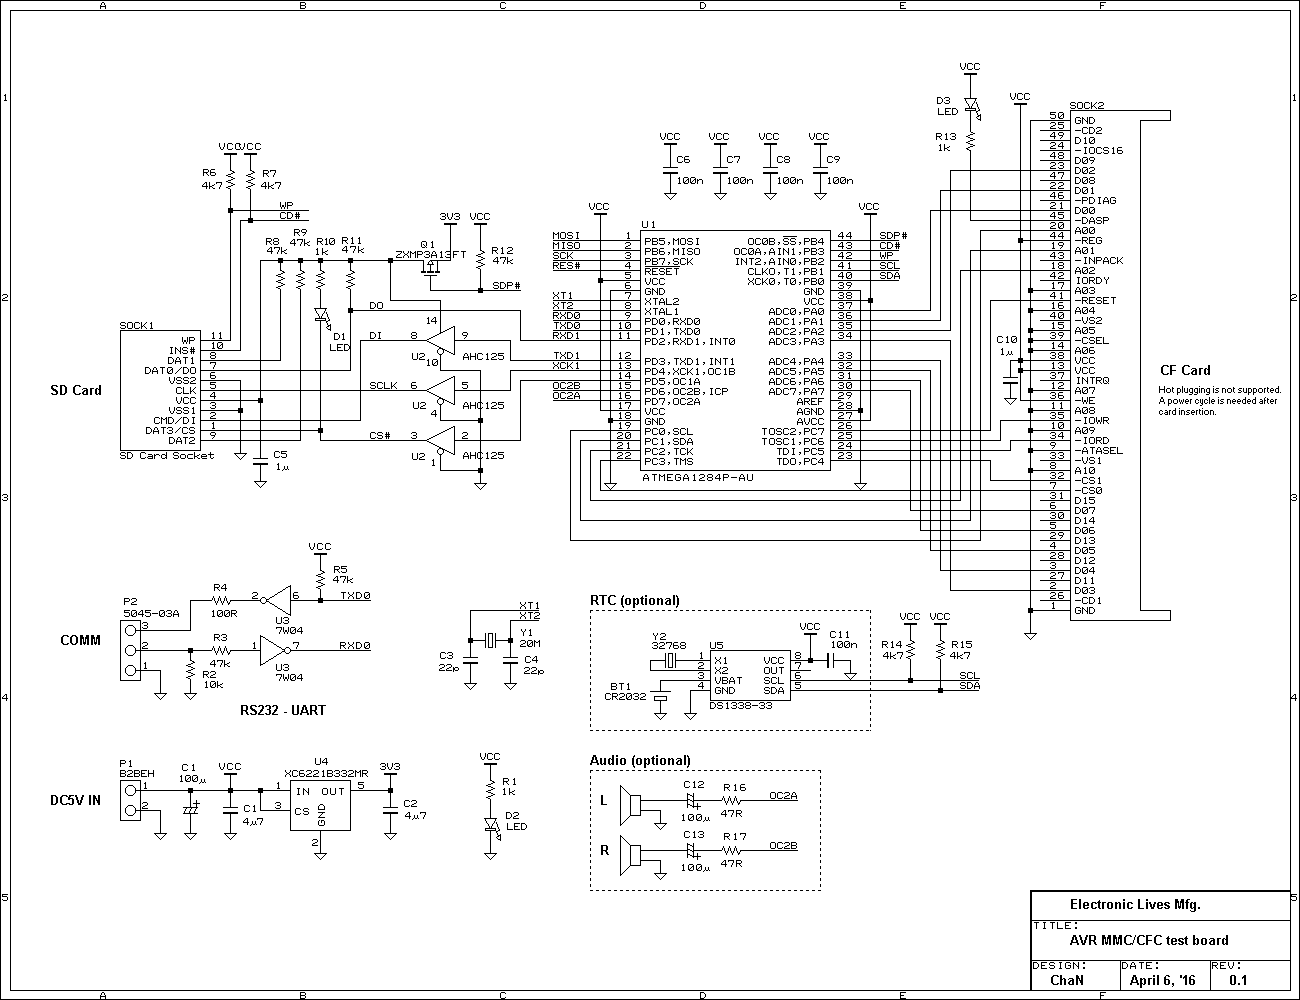Viewport: 1300px width, 1000px height.
Task: Click the '-PDIAG' pin label on SOCK2
Action: [1096, 201]
